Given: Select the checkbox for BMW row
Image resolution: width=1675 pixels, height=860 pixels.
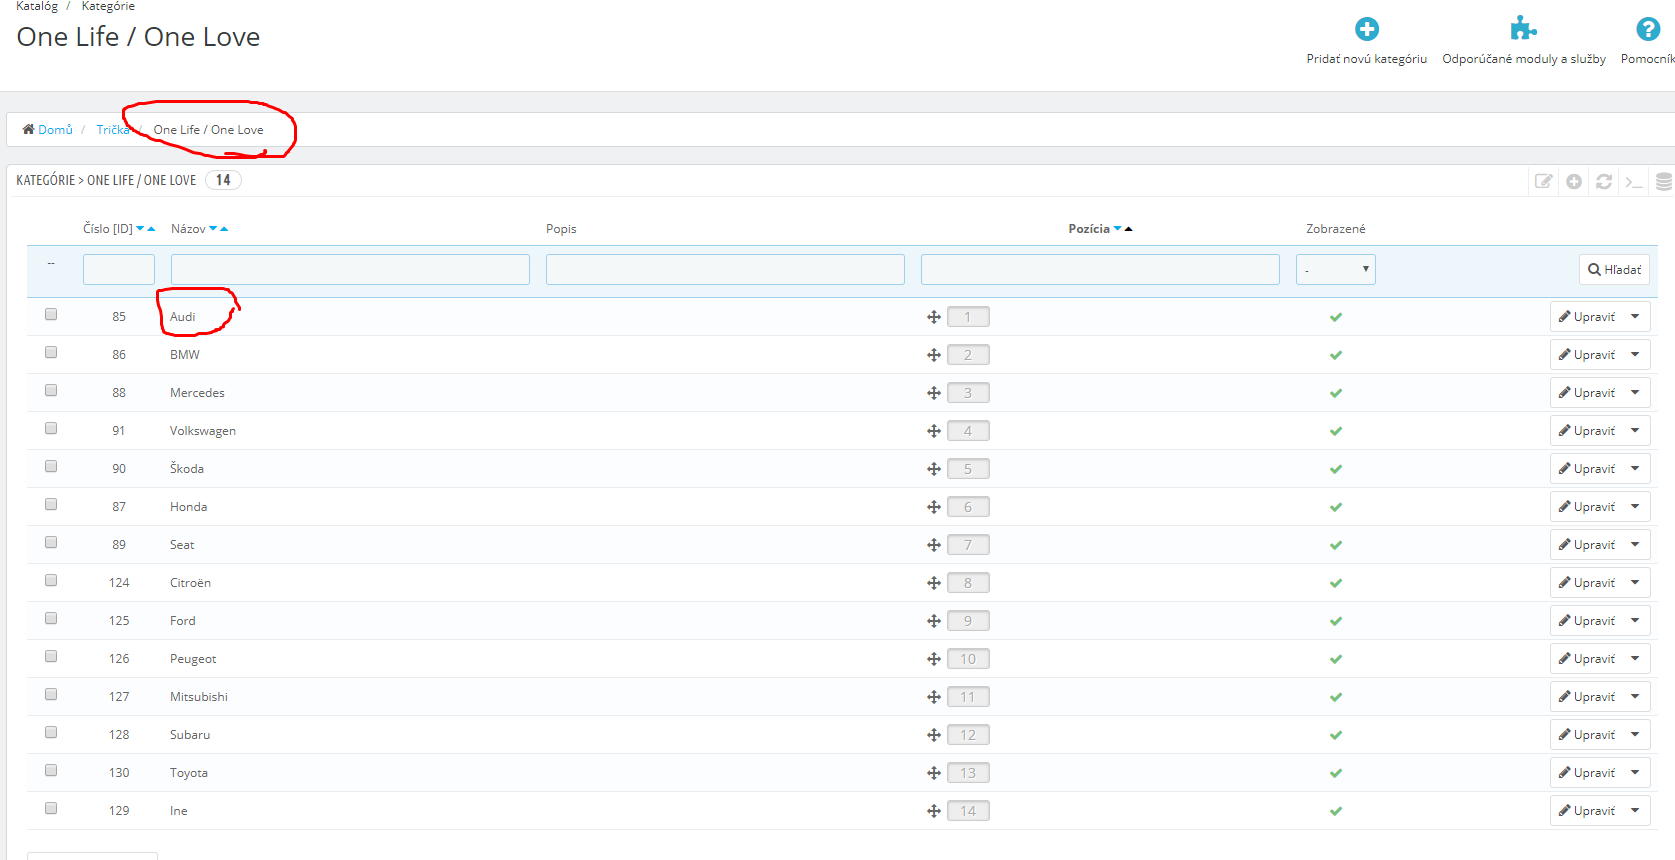Looking at the screenshot, I should (x=51, y=352).
